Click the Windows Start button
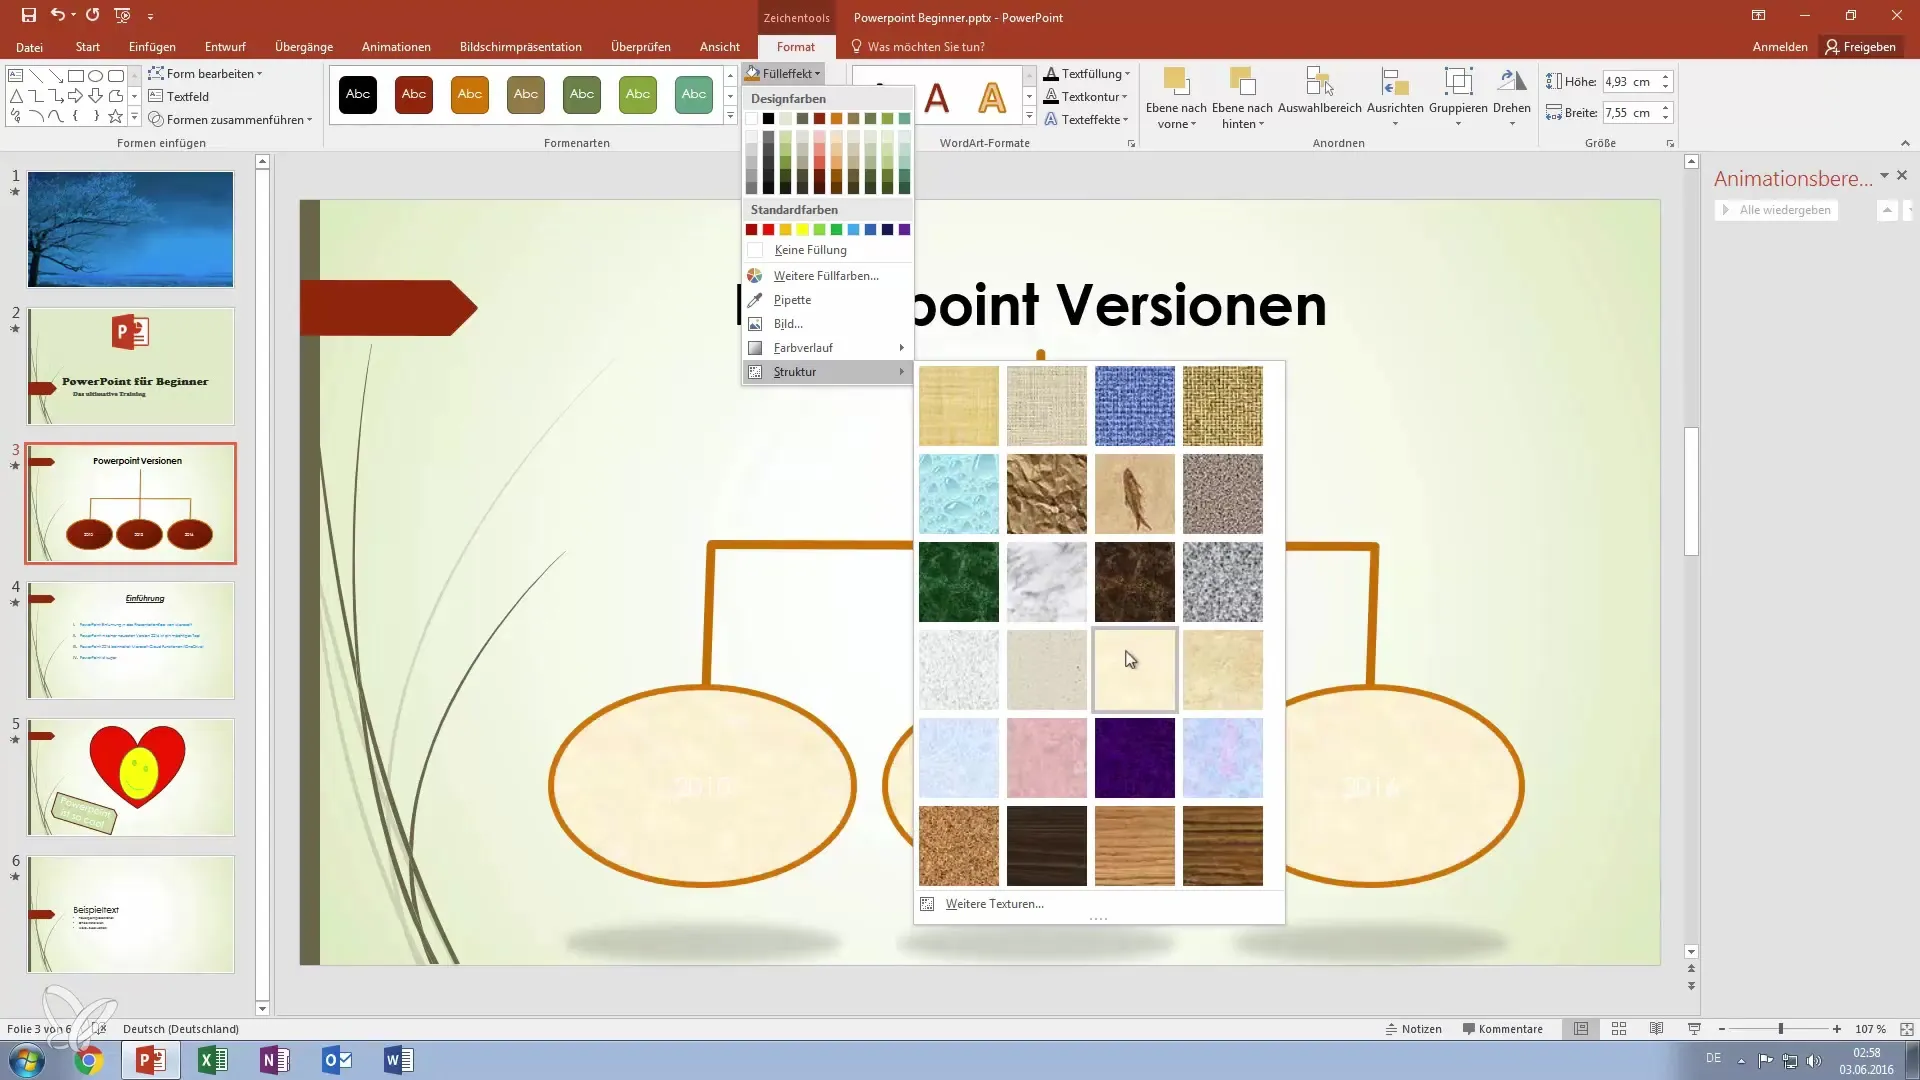This screenshot has height=1080, width=1920. pyautogui.click(x=27, y=1060)
